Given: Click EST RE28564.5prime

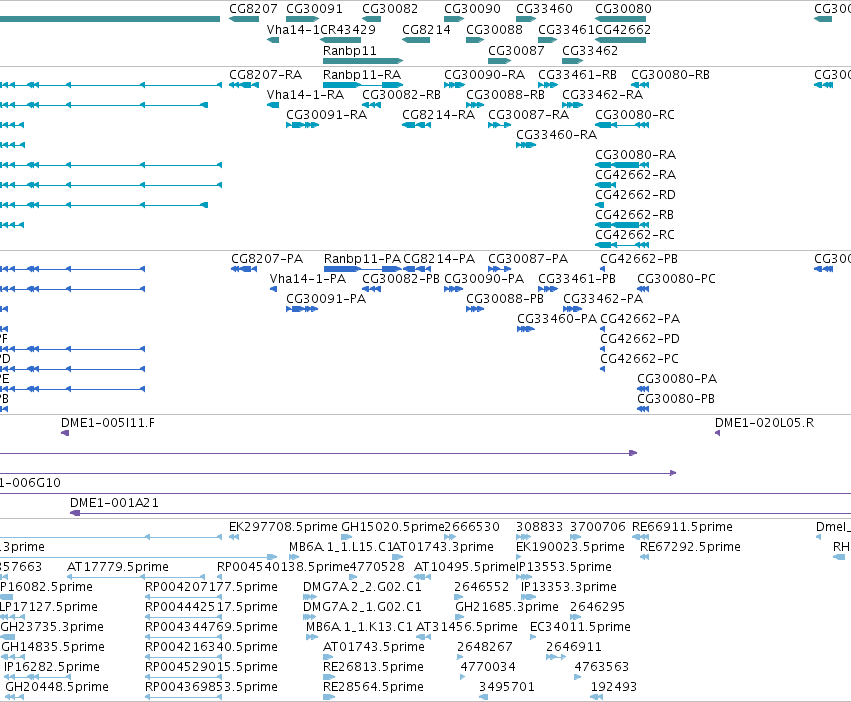Looking at the screenshot, I should click(x=329, y=697).
